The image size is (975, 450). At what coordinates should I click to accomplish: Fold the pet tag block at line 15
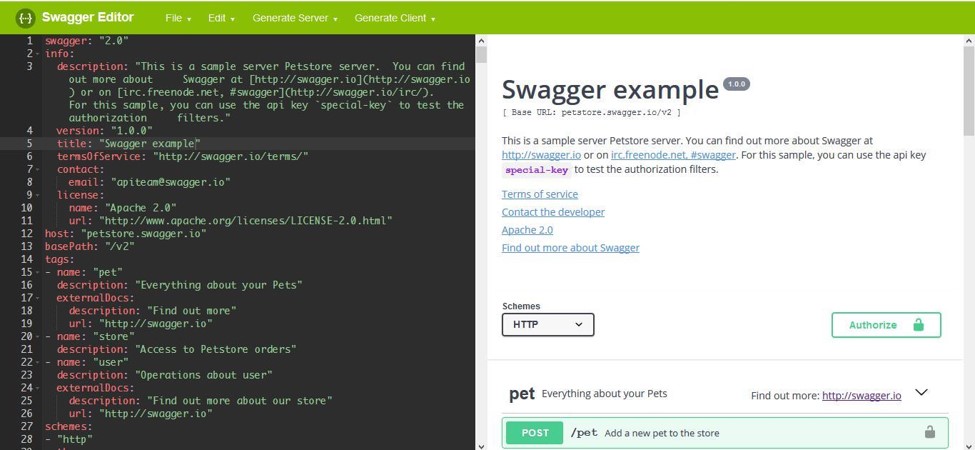point(37,272)
